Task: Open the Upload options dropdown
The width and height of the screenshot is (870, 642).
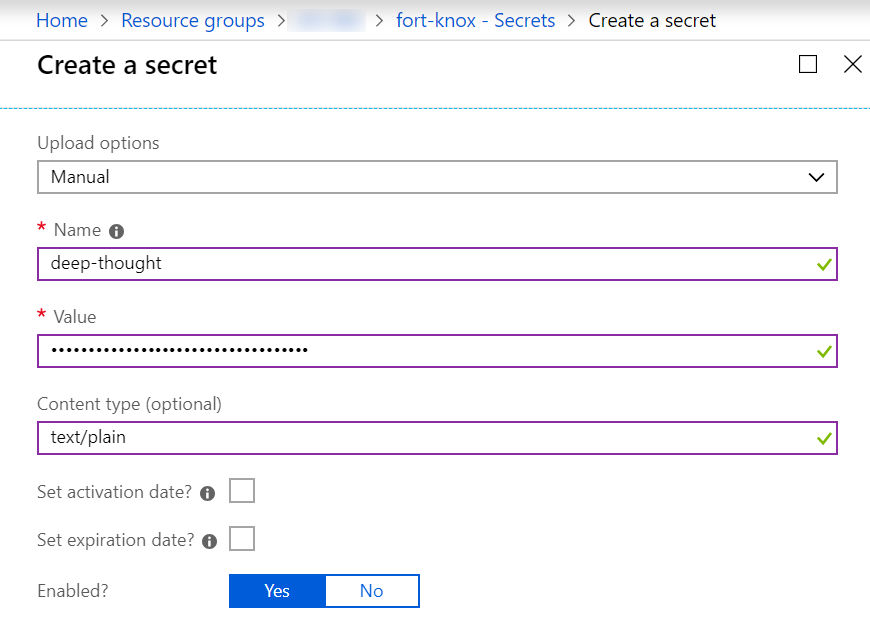Action: tap(436, 177)
